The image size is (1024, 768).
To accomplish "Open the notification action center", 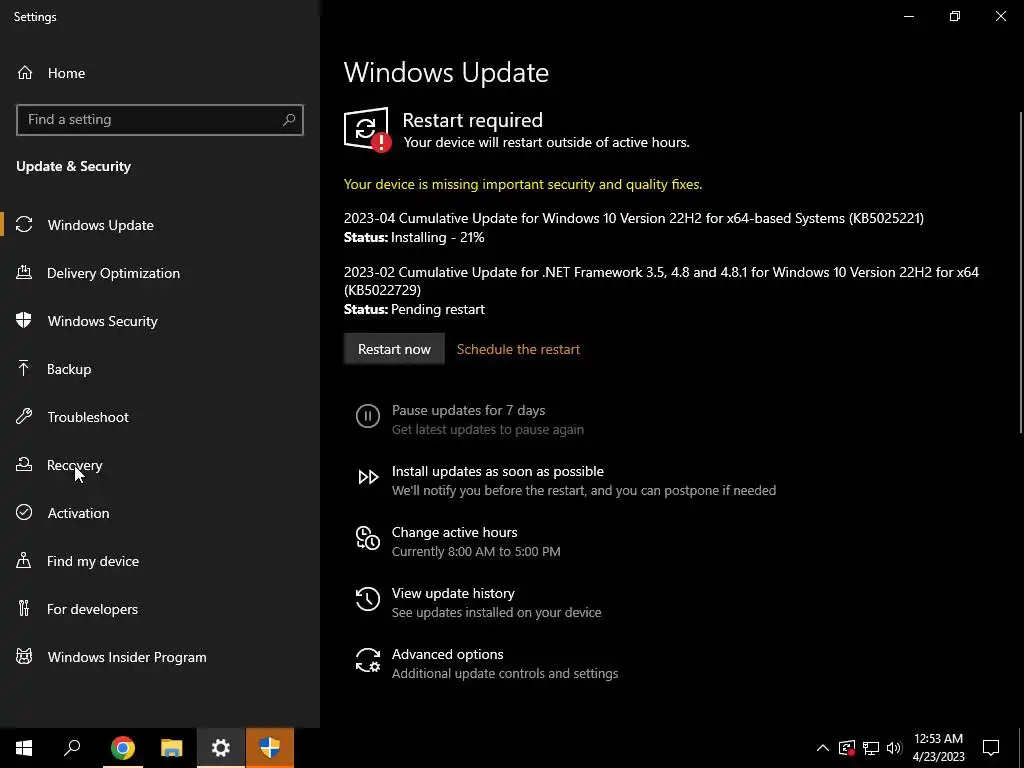I will pyautogui.click(x=991, y=748).
